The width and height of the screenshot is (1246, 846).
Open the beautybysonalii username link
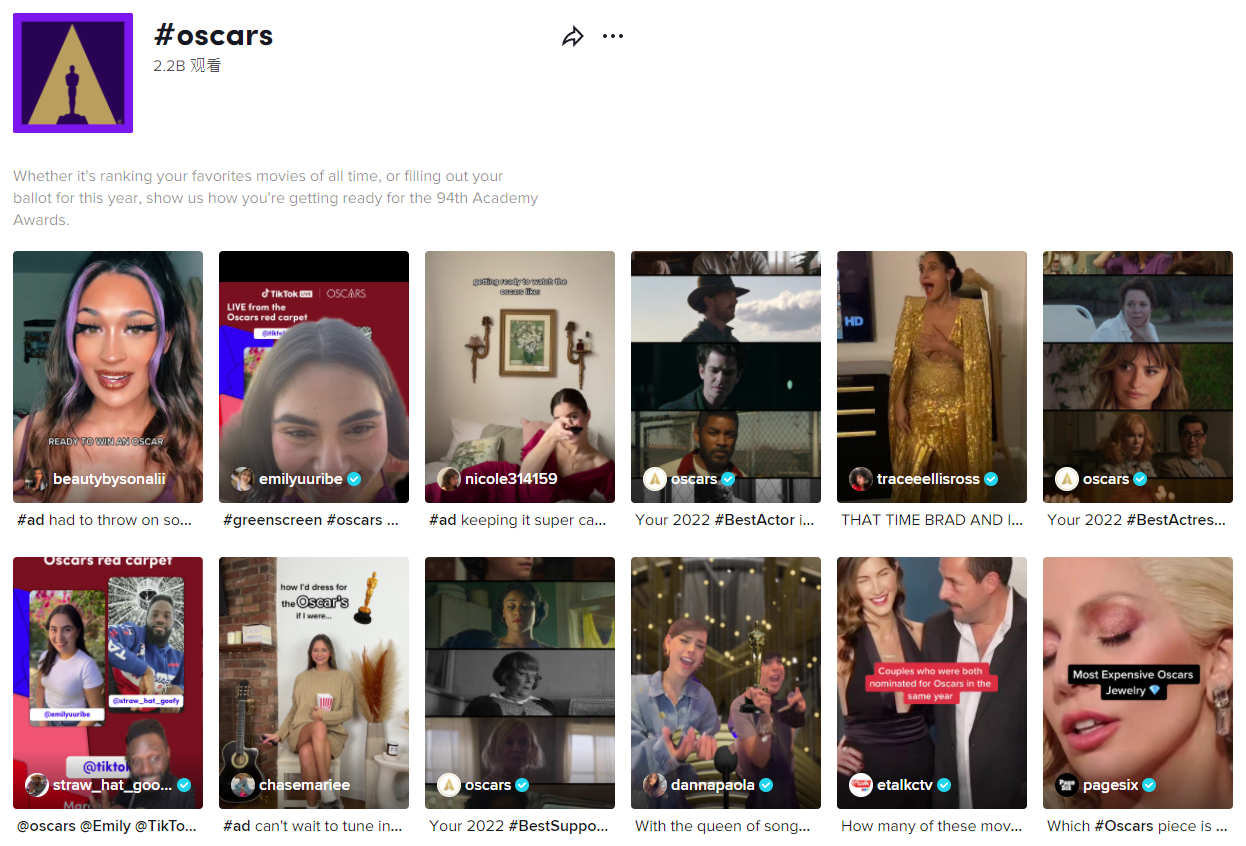pyautogui.click(x=109, y=479)
